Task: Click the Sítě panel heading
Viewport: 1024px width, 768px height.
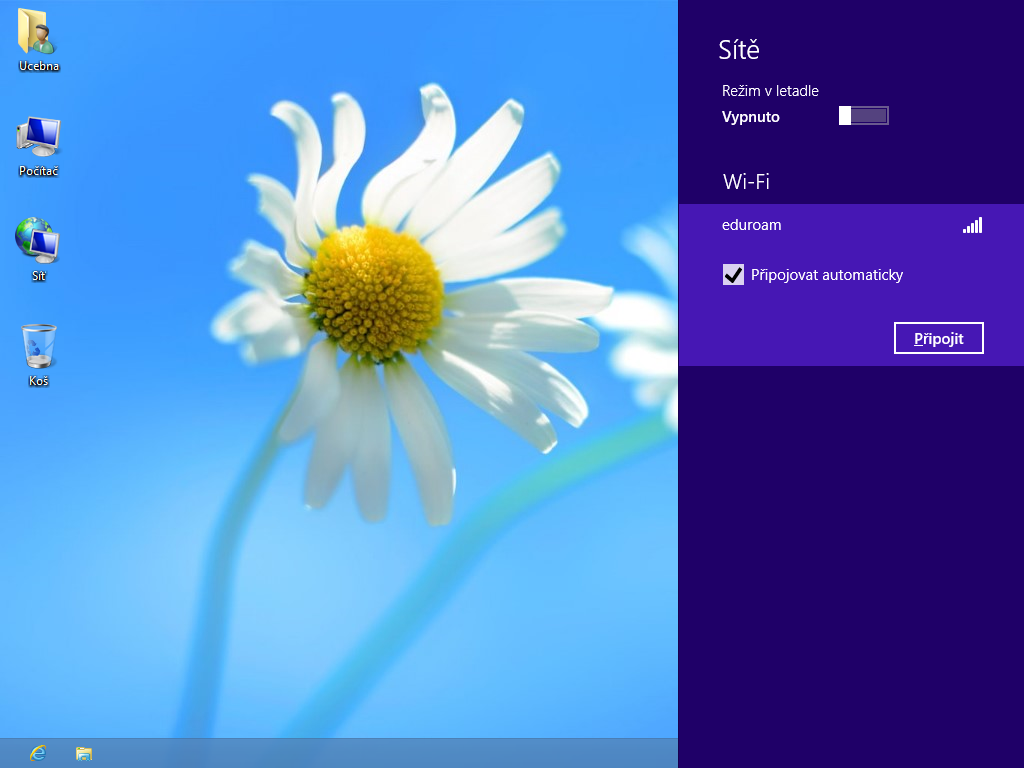Action: [739, 50]
